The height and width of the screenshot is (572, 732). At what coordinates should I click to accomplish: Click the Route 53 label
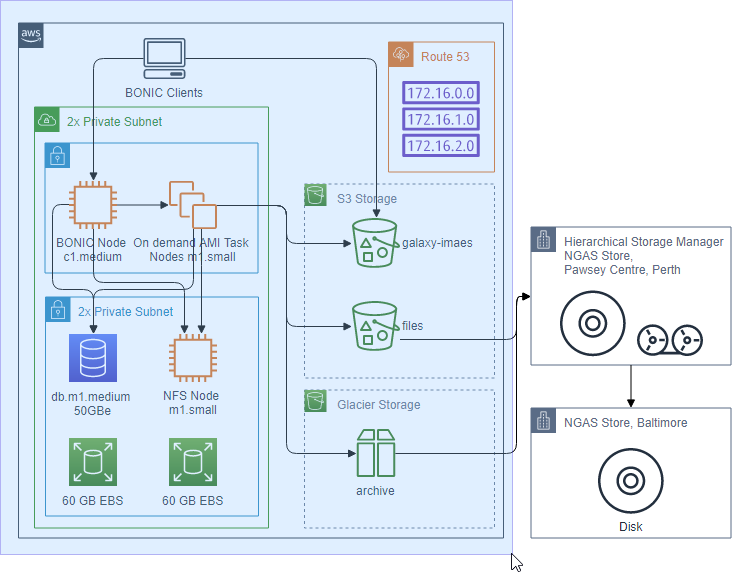pos(445,56)
